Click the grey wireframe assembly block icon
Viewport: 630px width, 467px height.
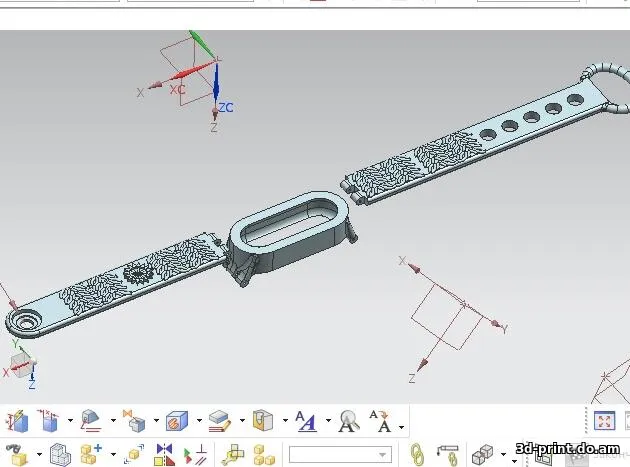(60, 455)
